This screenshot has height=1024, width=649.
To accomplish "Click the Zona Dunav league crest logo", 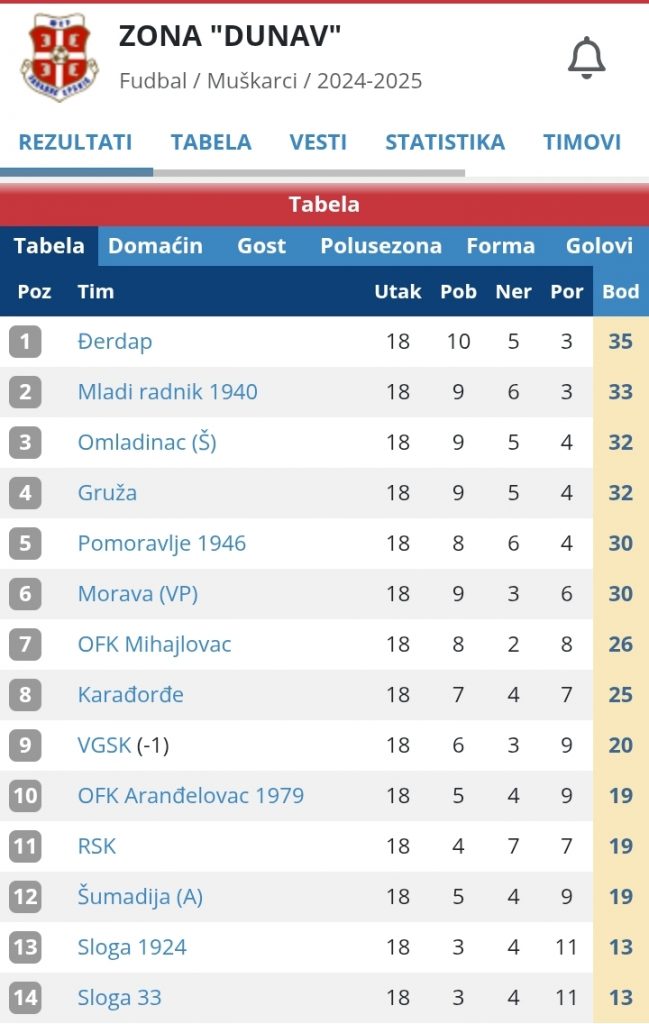I will tap(59, 57).
